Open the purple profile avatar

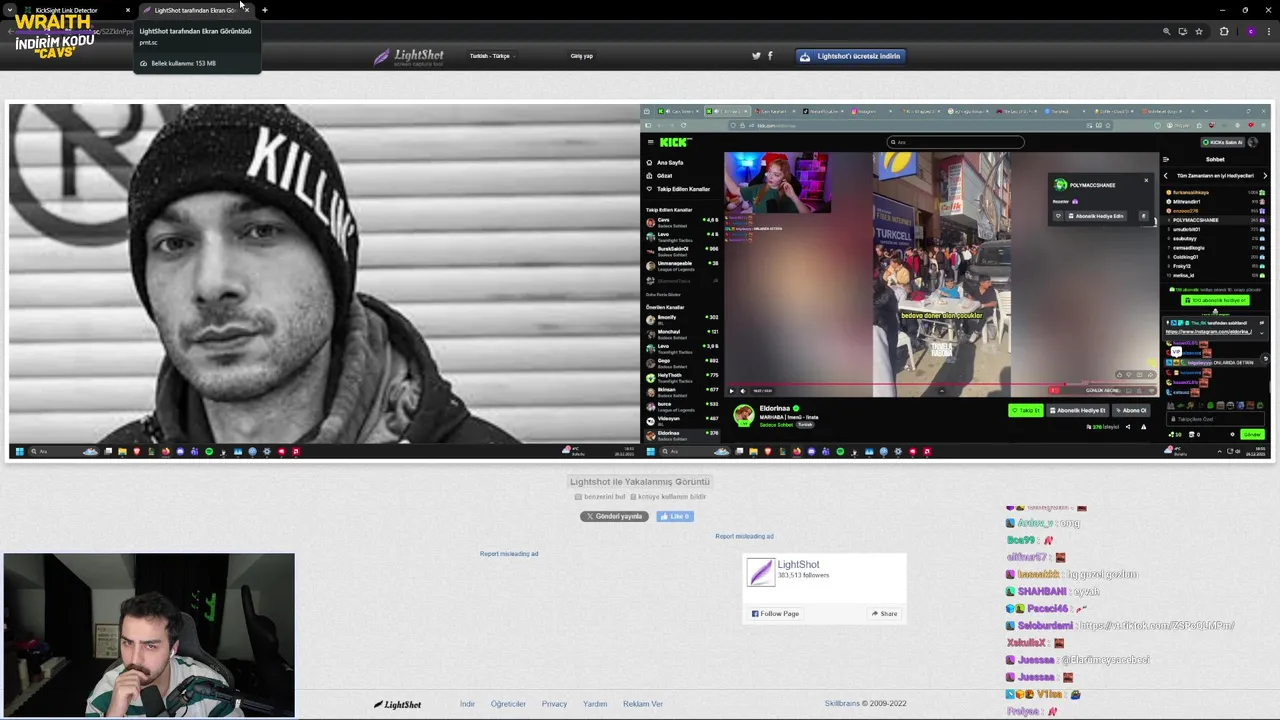[1250, 32]
